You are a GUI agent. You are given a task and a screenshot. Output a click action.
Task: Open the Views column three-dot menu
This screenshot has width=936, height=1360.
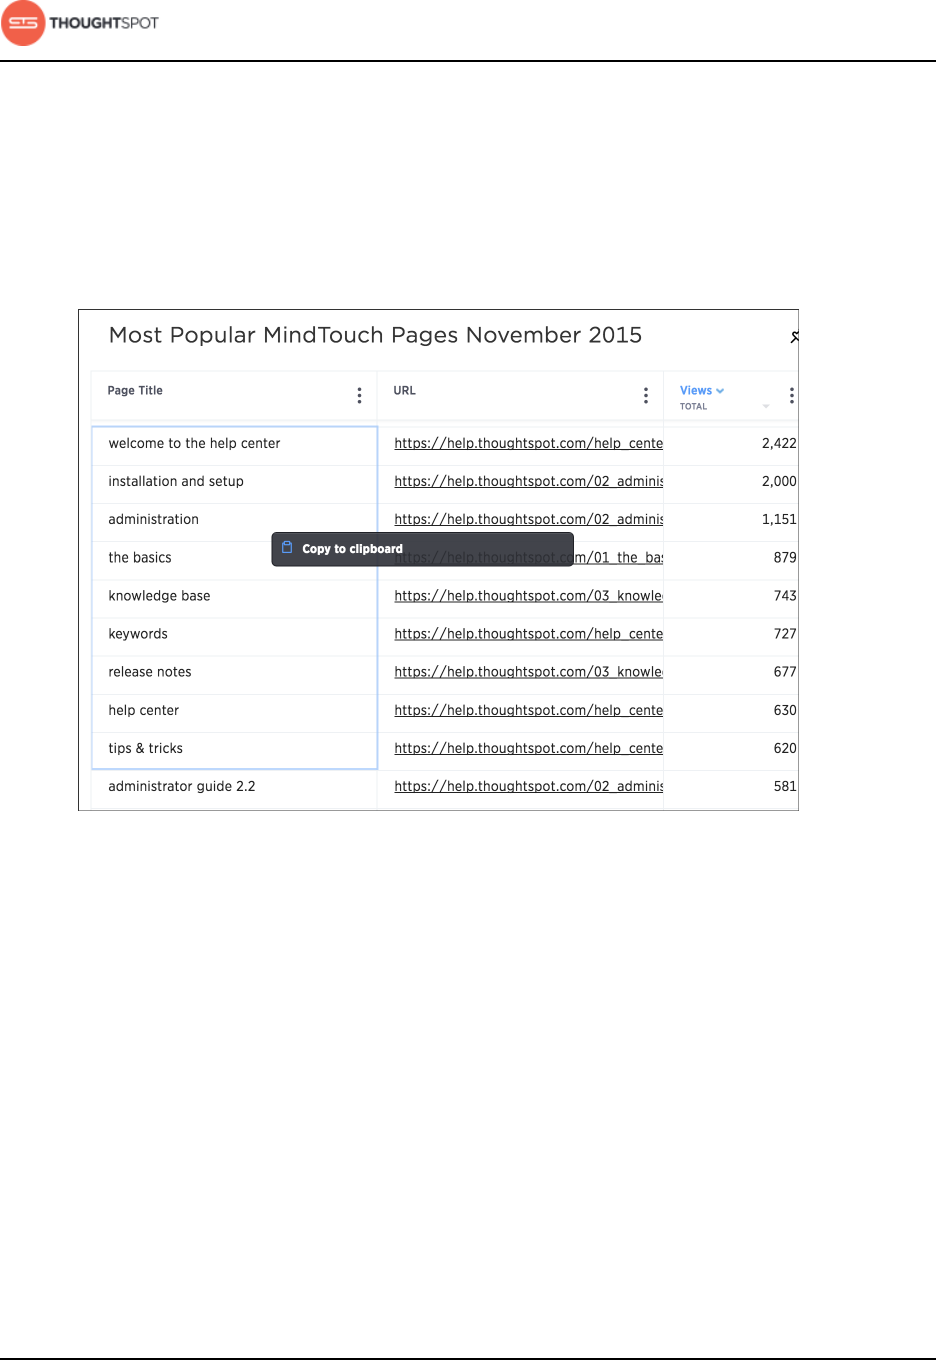pyautogui.click(x=792, y=396)
